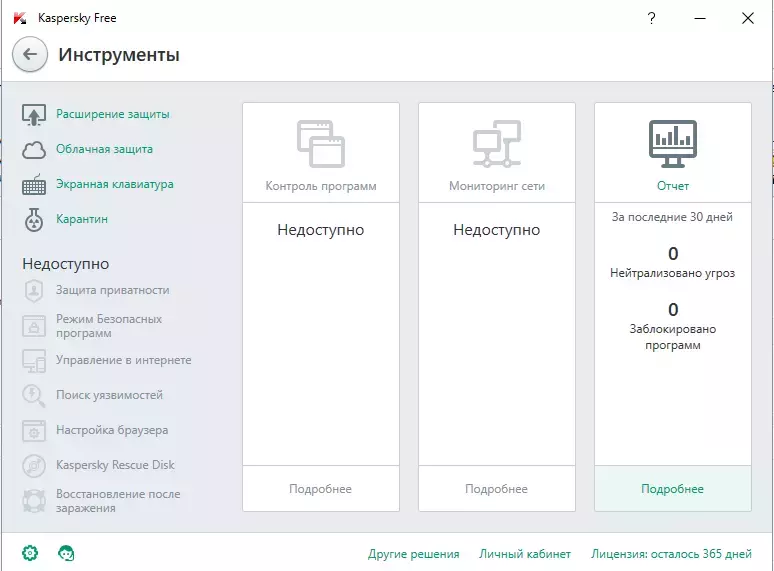Click Восстановление после заражения label

(118, 501)
